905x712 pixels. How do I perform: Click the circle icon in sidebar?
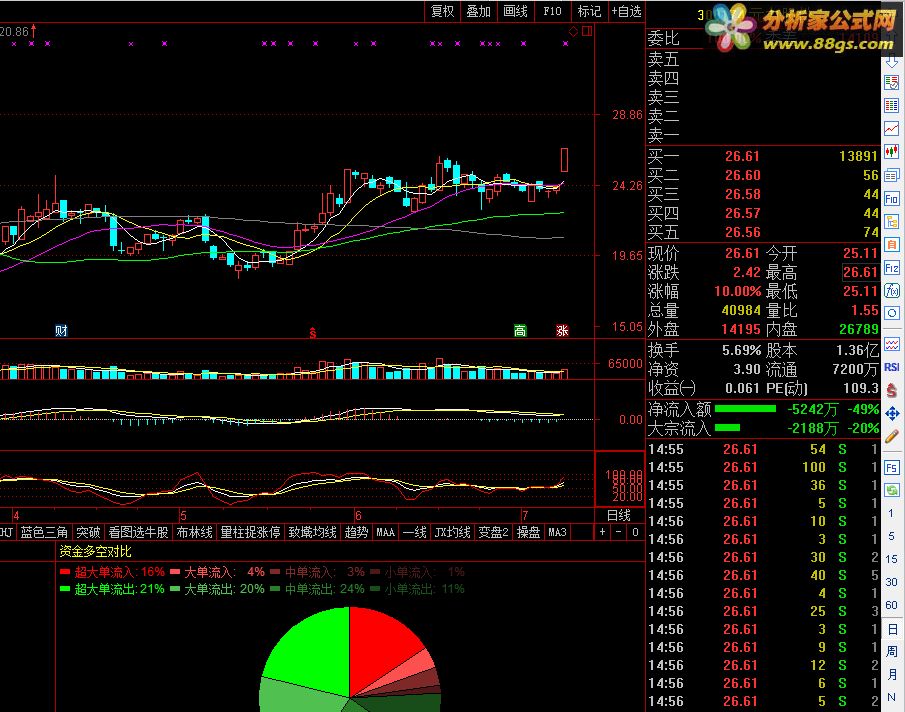tap(892, 313)
